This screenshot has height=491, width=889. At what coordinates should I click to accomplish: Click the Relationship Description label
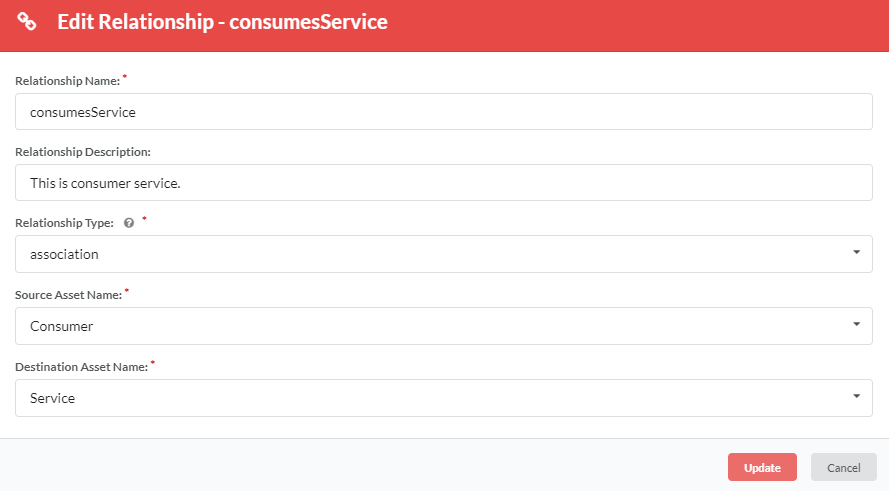pos(83,152)
